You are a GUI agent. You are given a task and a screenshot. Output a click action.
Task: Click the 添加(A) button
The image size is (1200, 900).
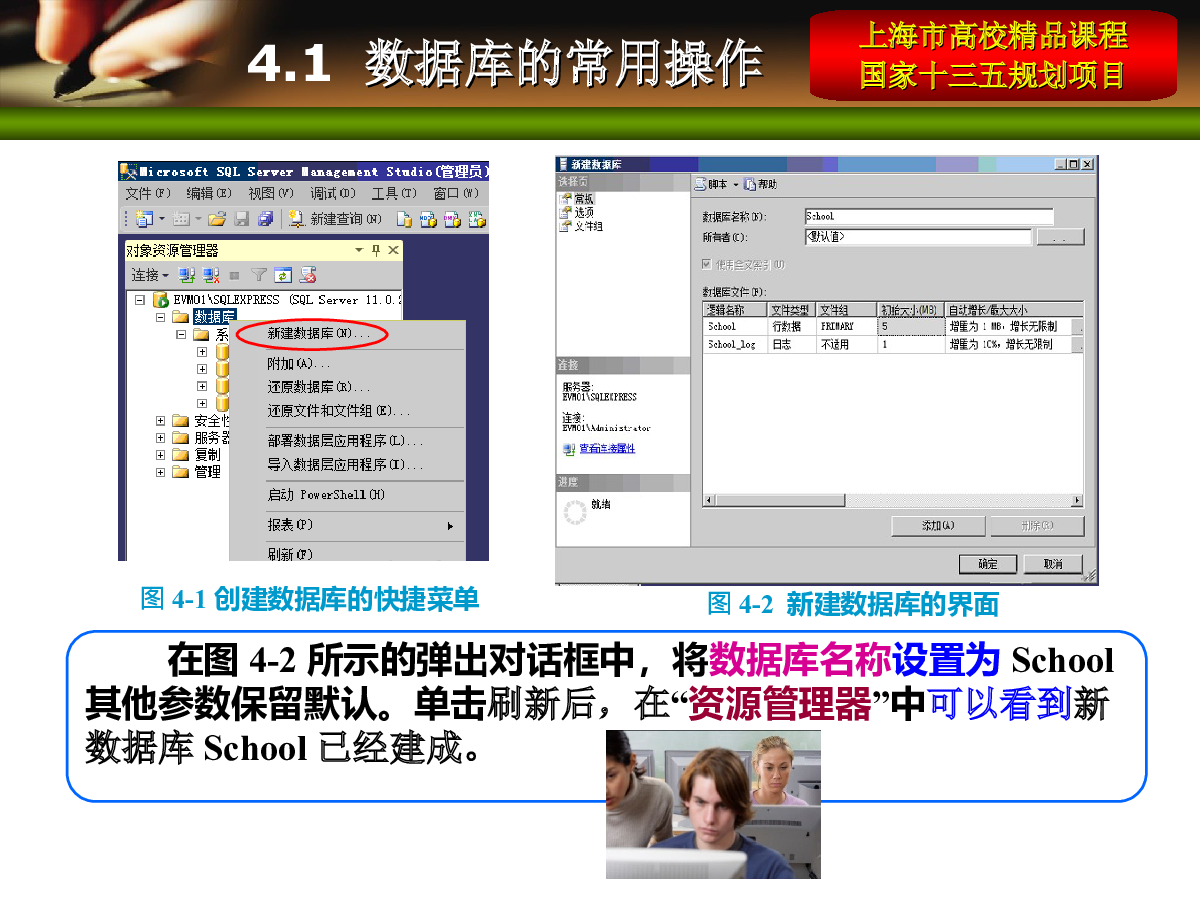click(x=938, y=526)
